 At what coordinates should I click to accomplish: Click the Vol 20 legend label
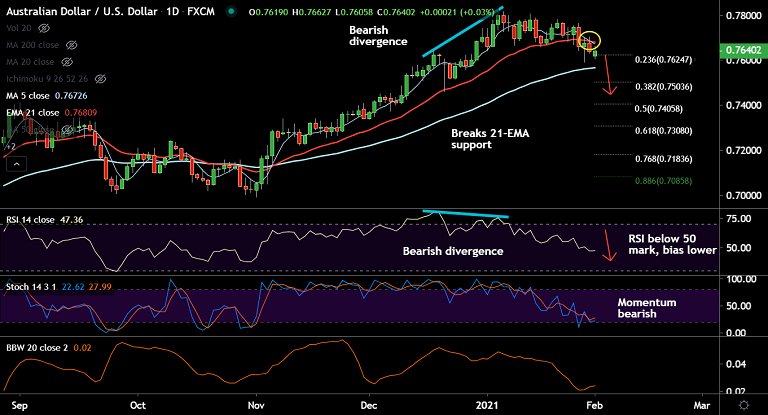(19, 28)
